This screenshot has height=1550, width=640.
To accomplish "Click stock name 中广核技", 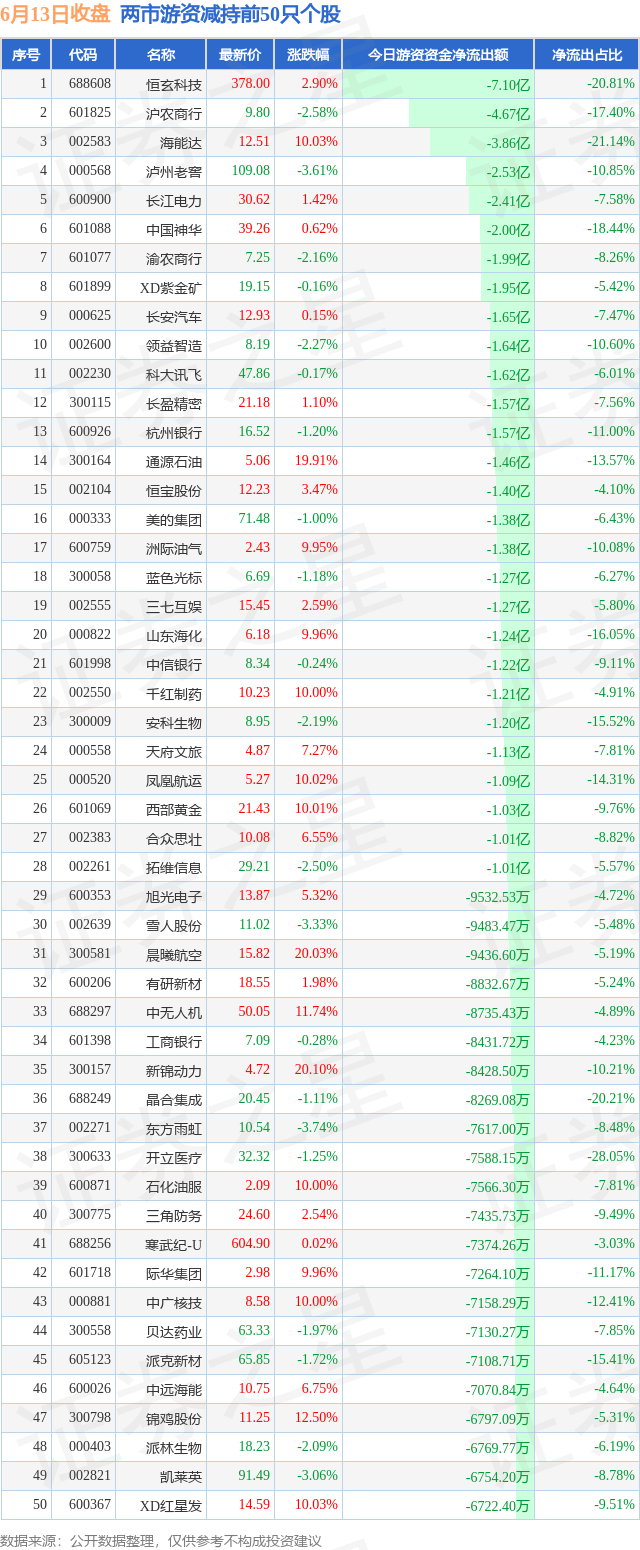I will click(x=174, y=1302).
